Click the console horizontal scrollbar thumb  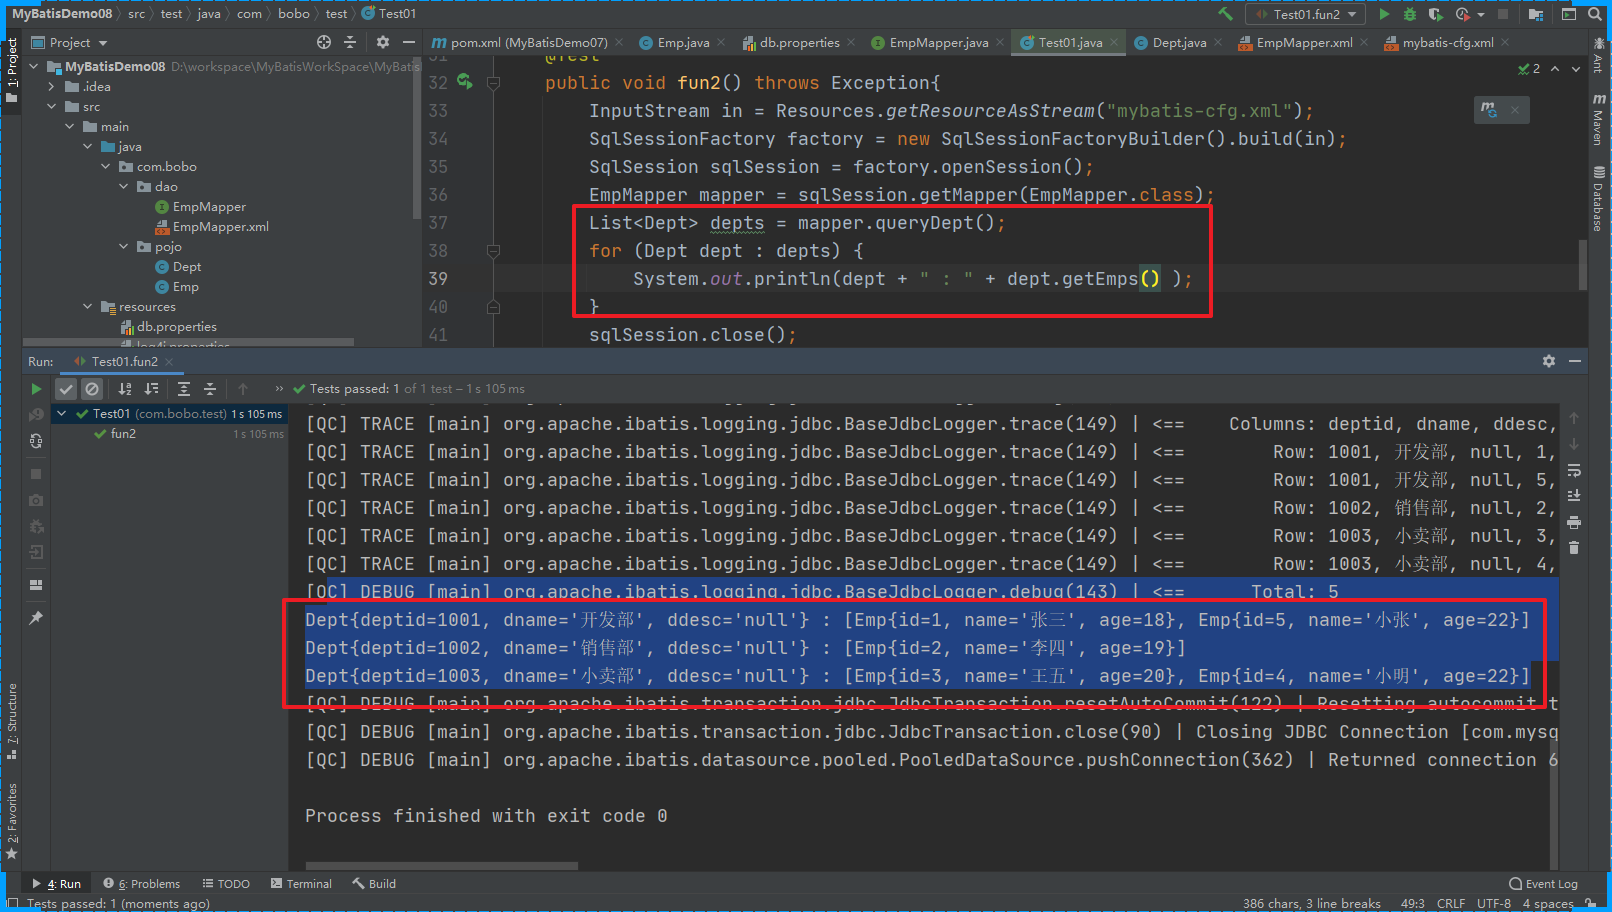[441, 866]
